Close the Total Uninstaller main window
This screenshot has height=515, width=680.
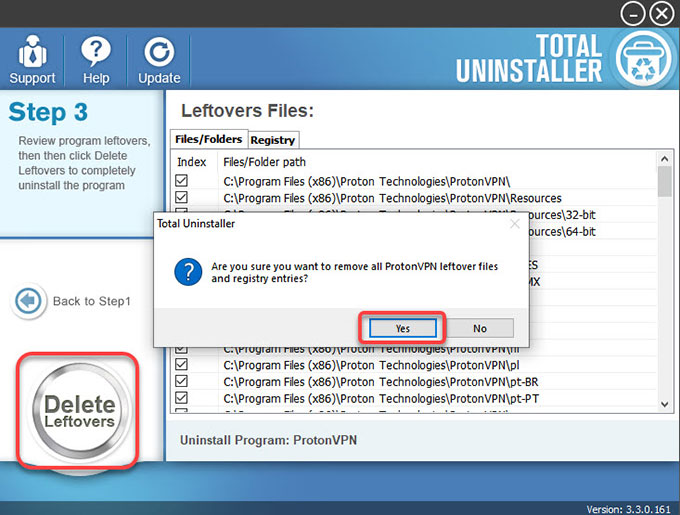coord(662,14)
